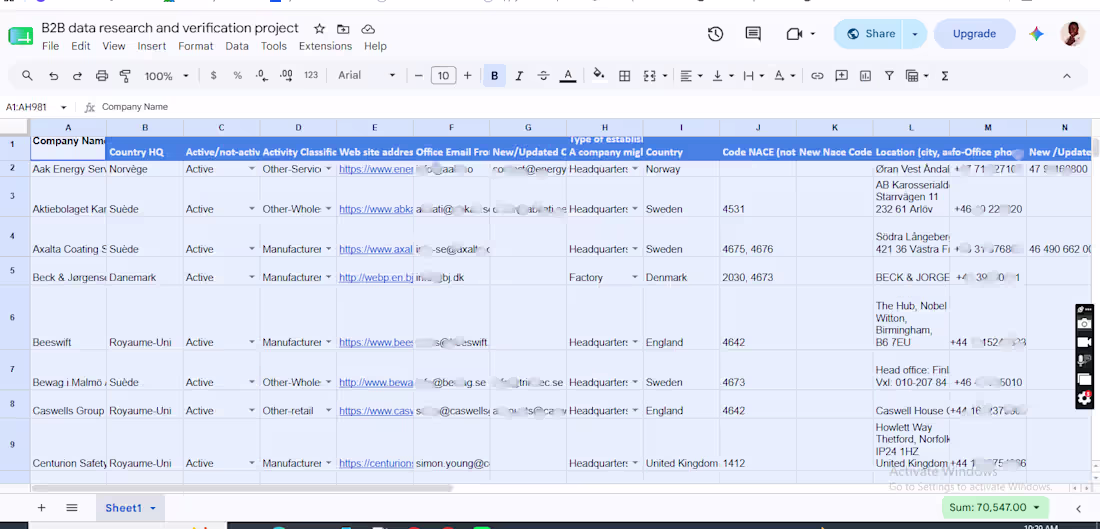
Task: Open the Beeswift website link
Action: pos(376,342)
